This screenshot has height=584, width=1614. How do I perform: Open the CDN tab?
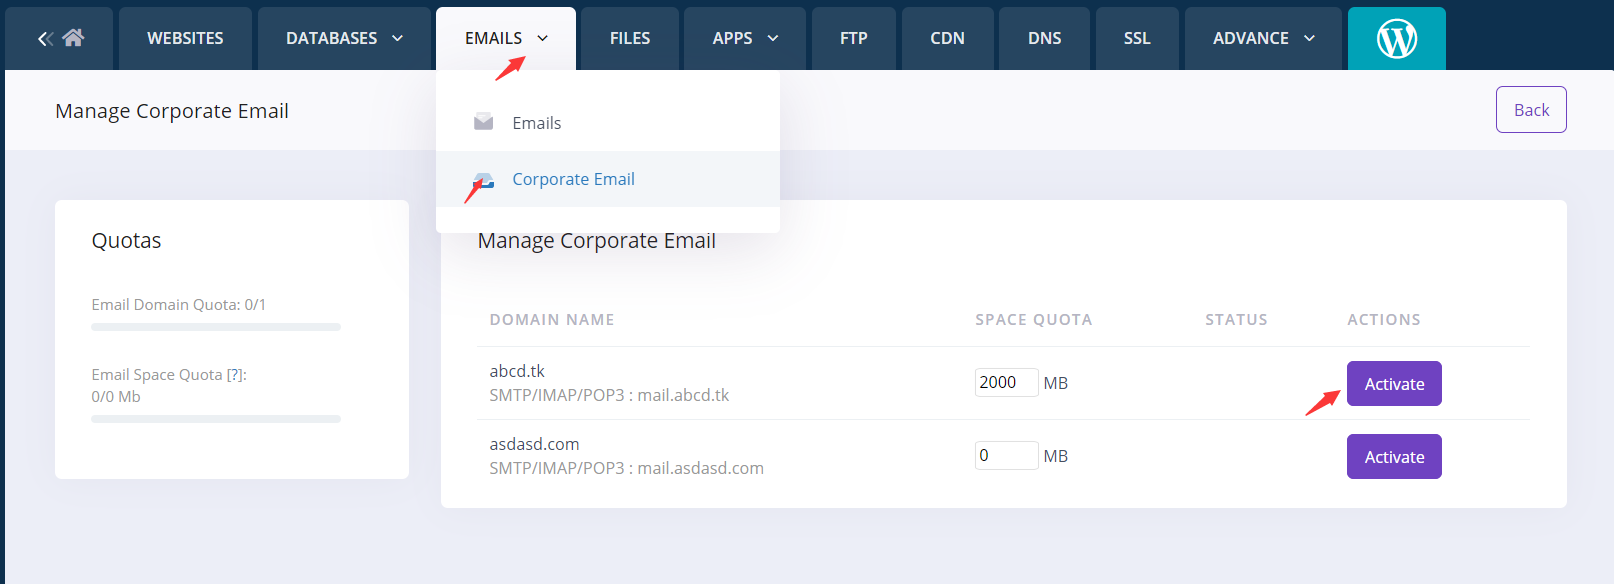(x=947, y=39)
